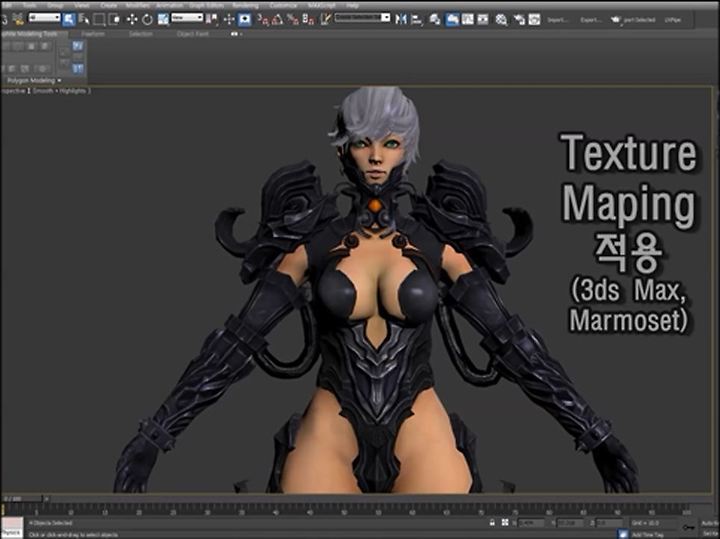Open the Smooth + Highlights viewport shading menu
This screenshot has height=539, width=720.
point(62,91)
